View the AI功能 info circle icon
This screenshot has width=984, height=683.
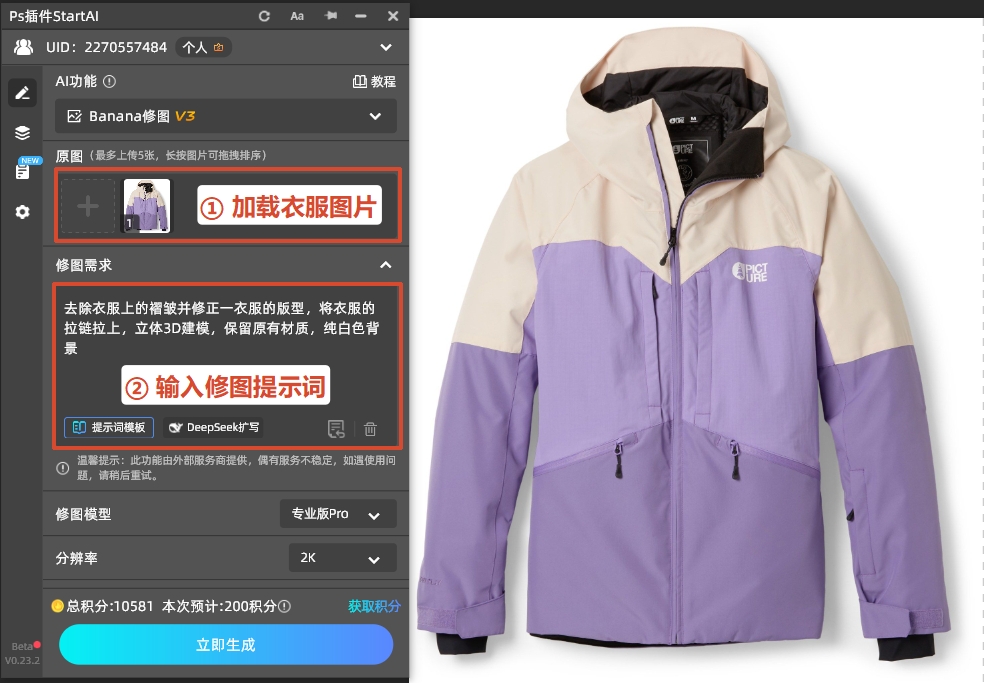[x=110, y=82]
